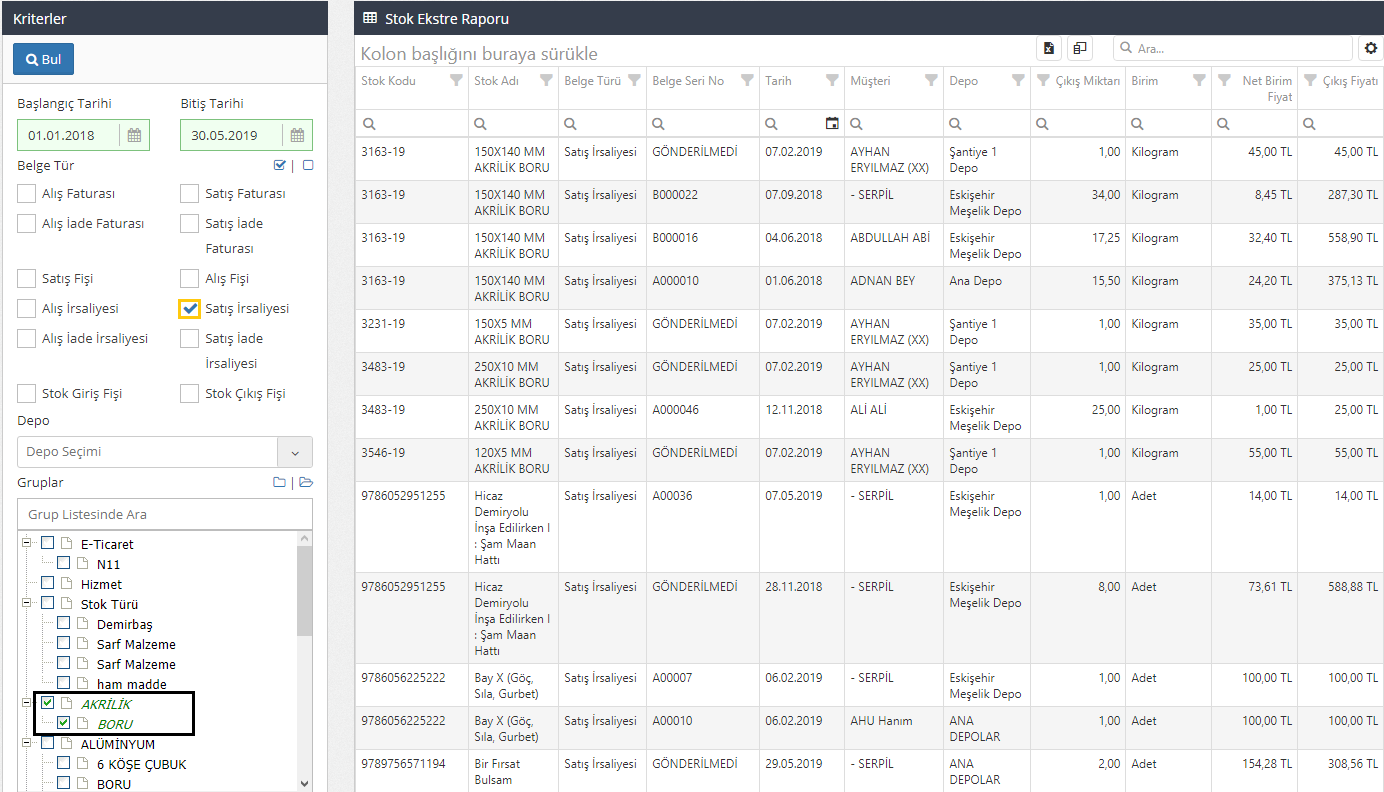The image size is (1384, 792).
Task: Collapse the Stok Türü tree node
Action: 27,604
